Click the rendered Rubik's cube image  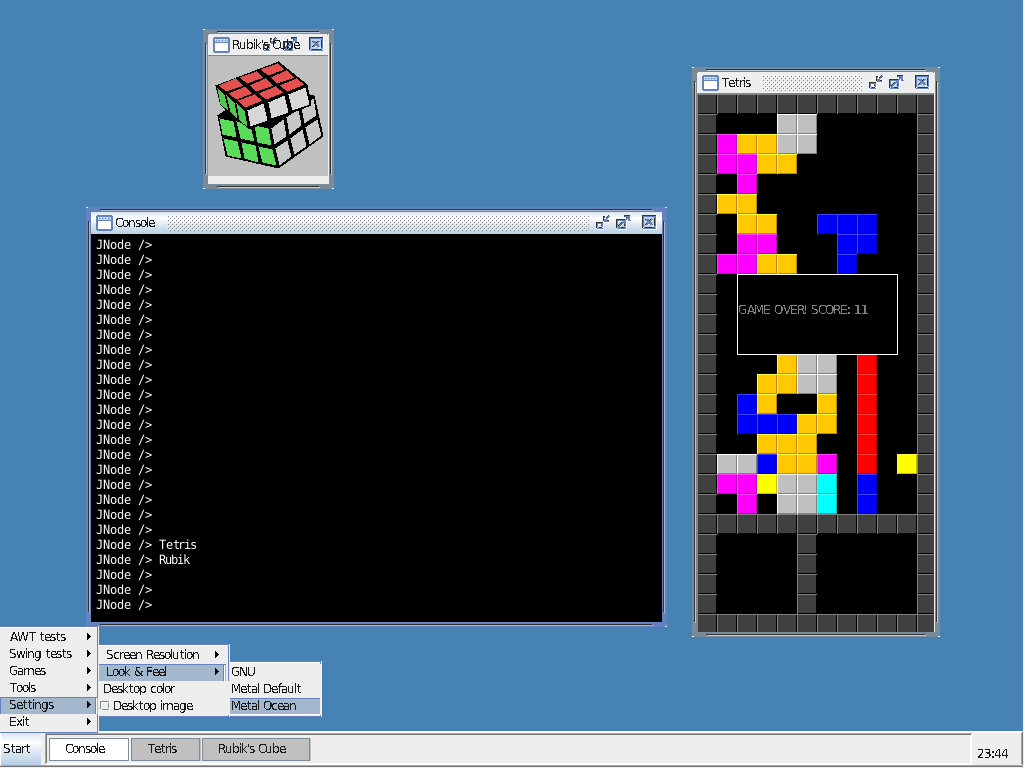pos(268,115)
